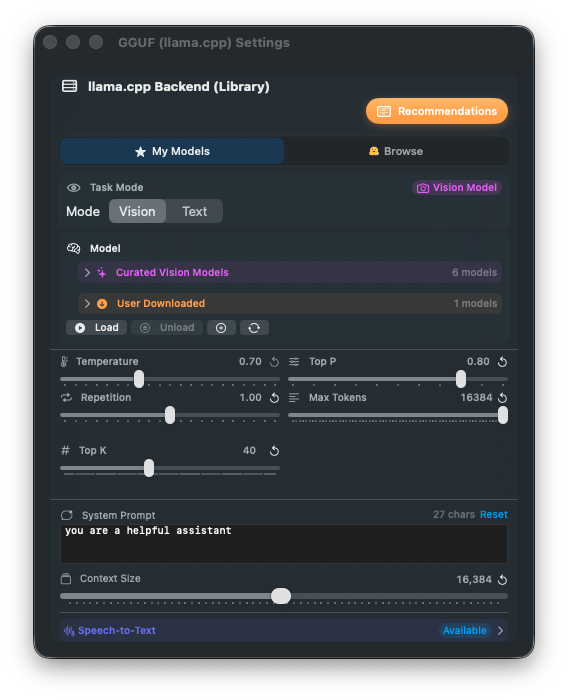Click the Repetition slider handle
This screenshot has height=700, width=568.
(170, 415)
